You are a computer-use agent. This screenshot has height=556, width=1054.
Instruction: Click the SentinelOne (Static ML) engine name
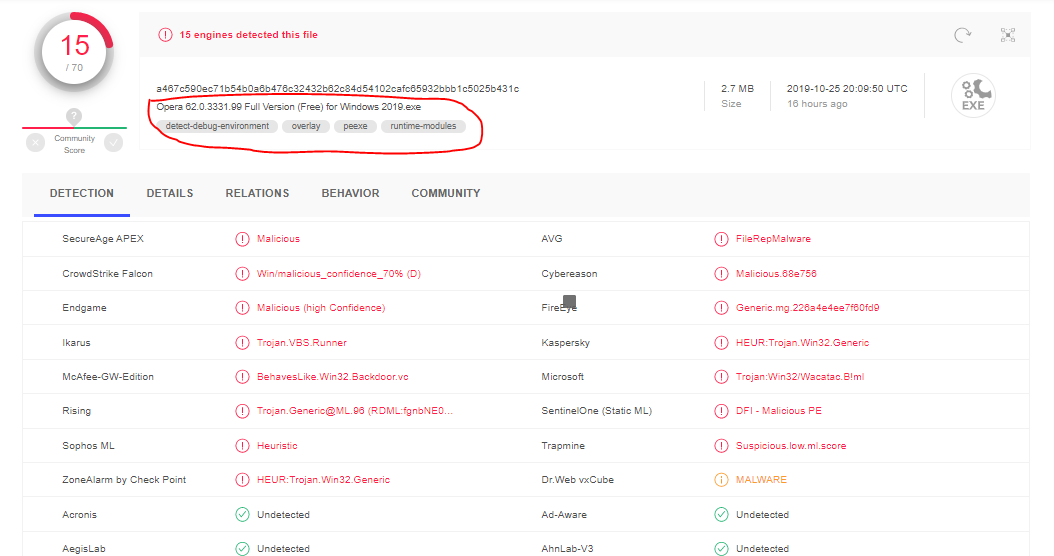[x=597, y=411]
